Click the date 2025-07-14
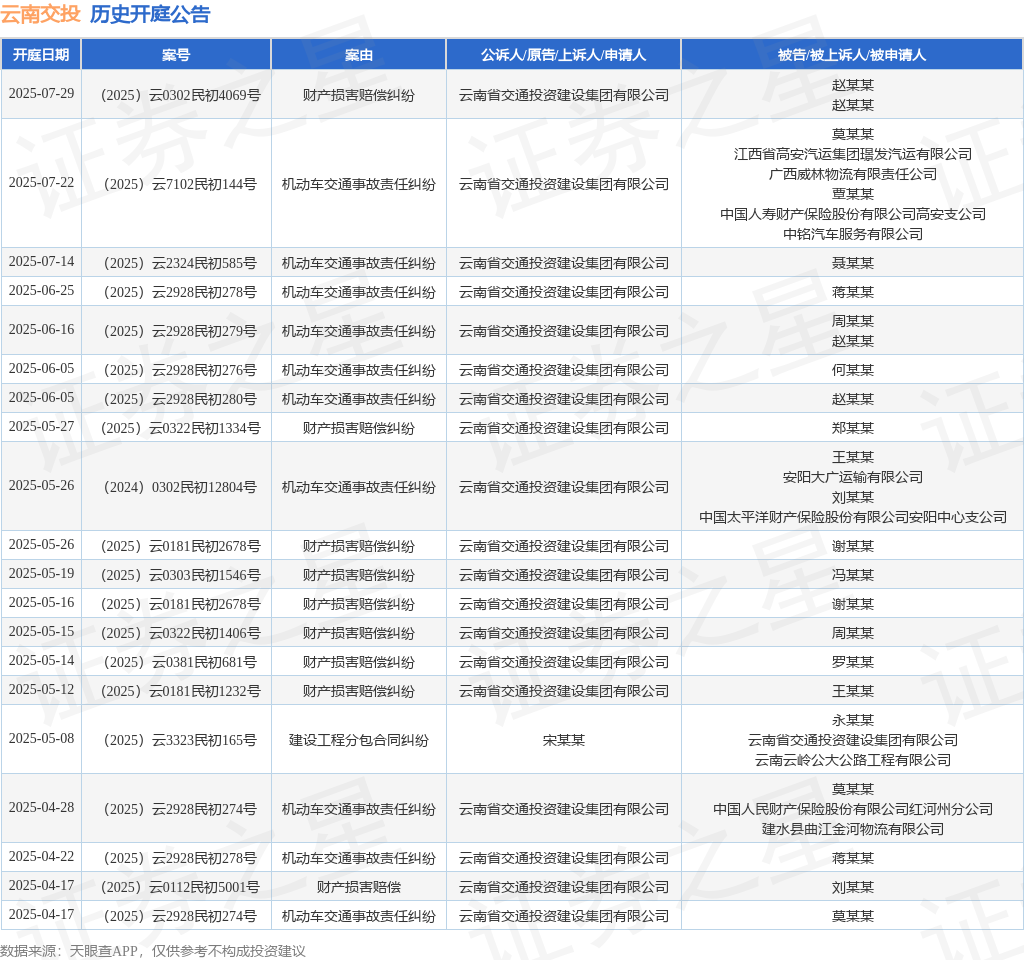This screenshot has height=960, width=1024. point(41,261)
